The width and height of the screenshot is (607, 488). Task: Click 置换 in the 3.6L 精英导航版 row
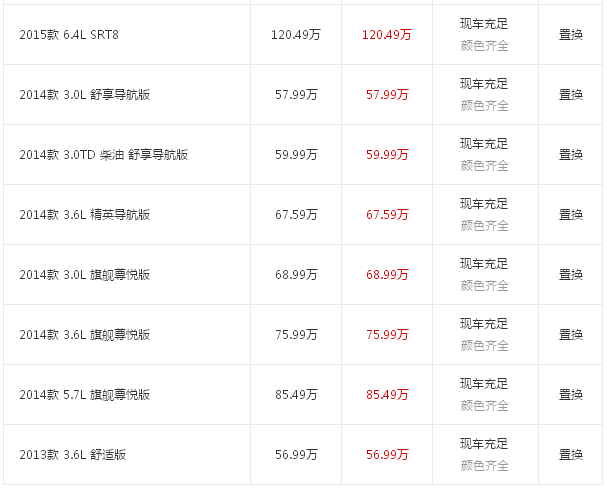tap(571, 215)
